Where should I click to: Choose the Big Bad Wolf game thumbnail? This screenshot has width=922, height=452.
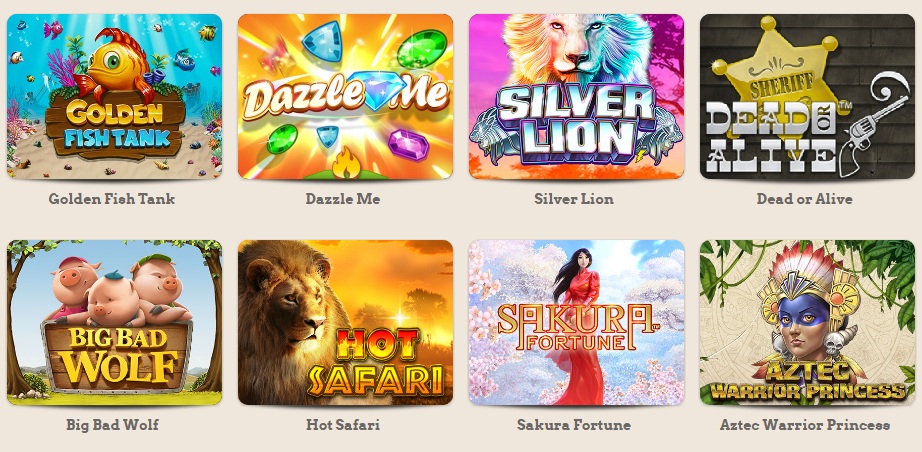115,323
